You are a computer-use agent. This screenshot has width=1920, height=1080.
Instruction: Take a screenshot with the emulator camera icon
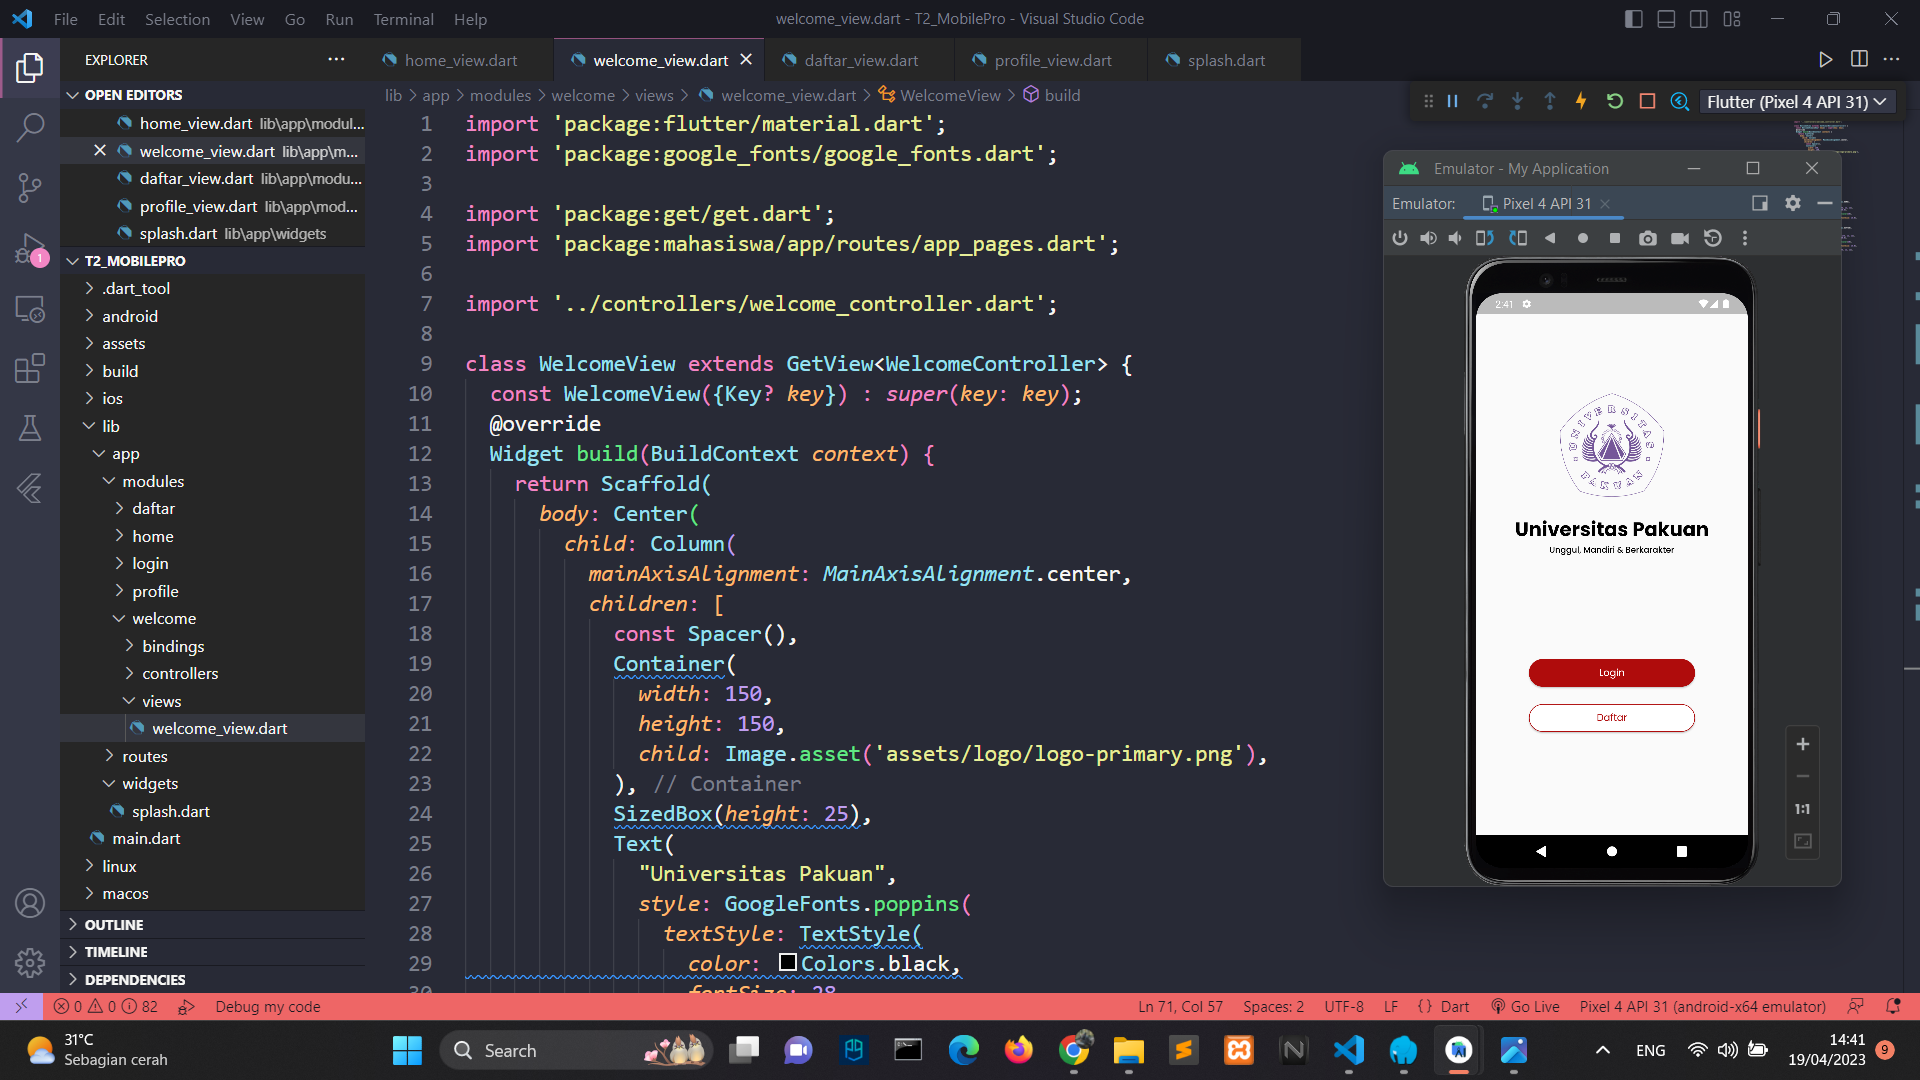click(1647, 238)
